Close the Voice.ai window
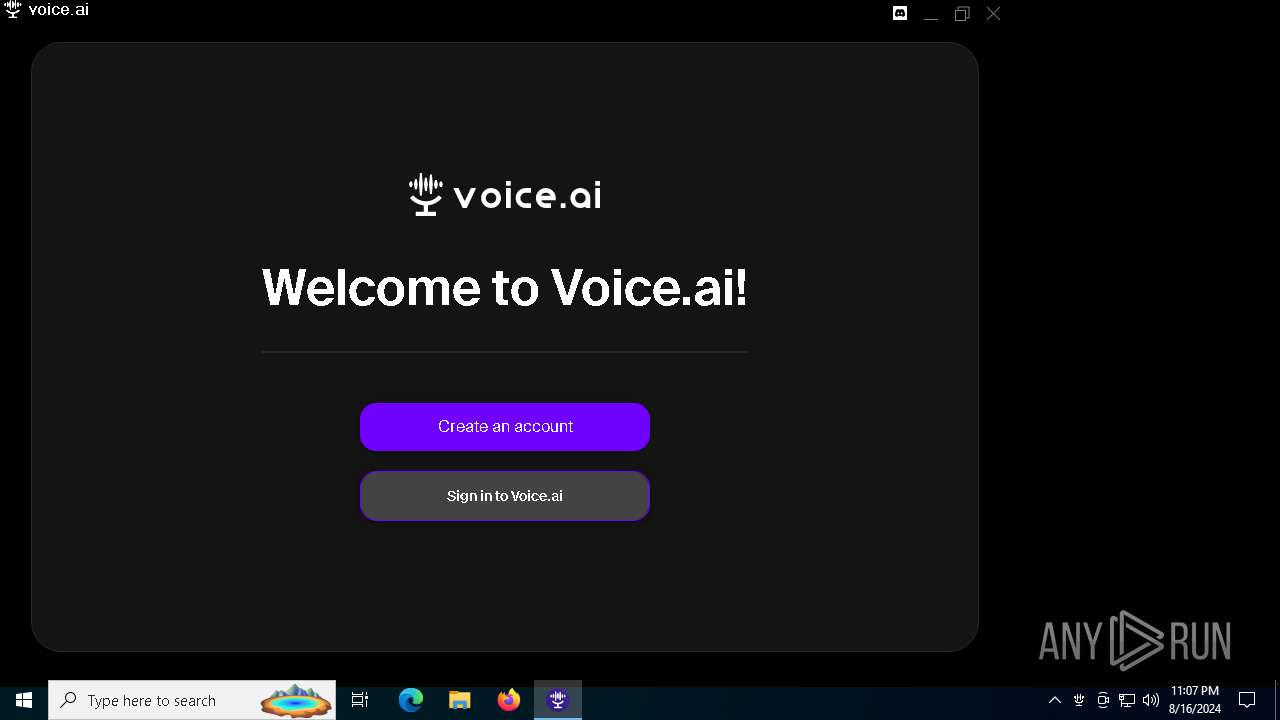Viewport: 1280px width, 720px height. (x=993, y=14)
